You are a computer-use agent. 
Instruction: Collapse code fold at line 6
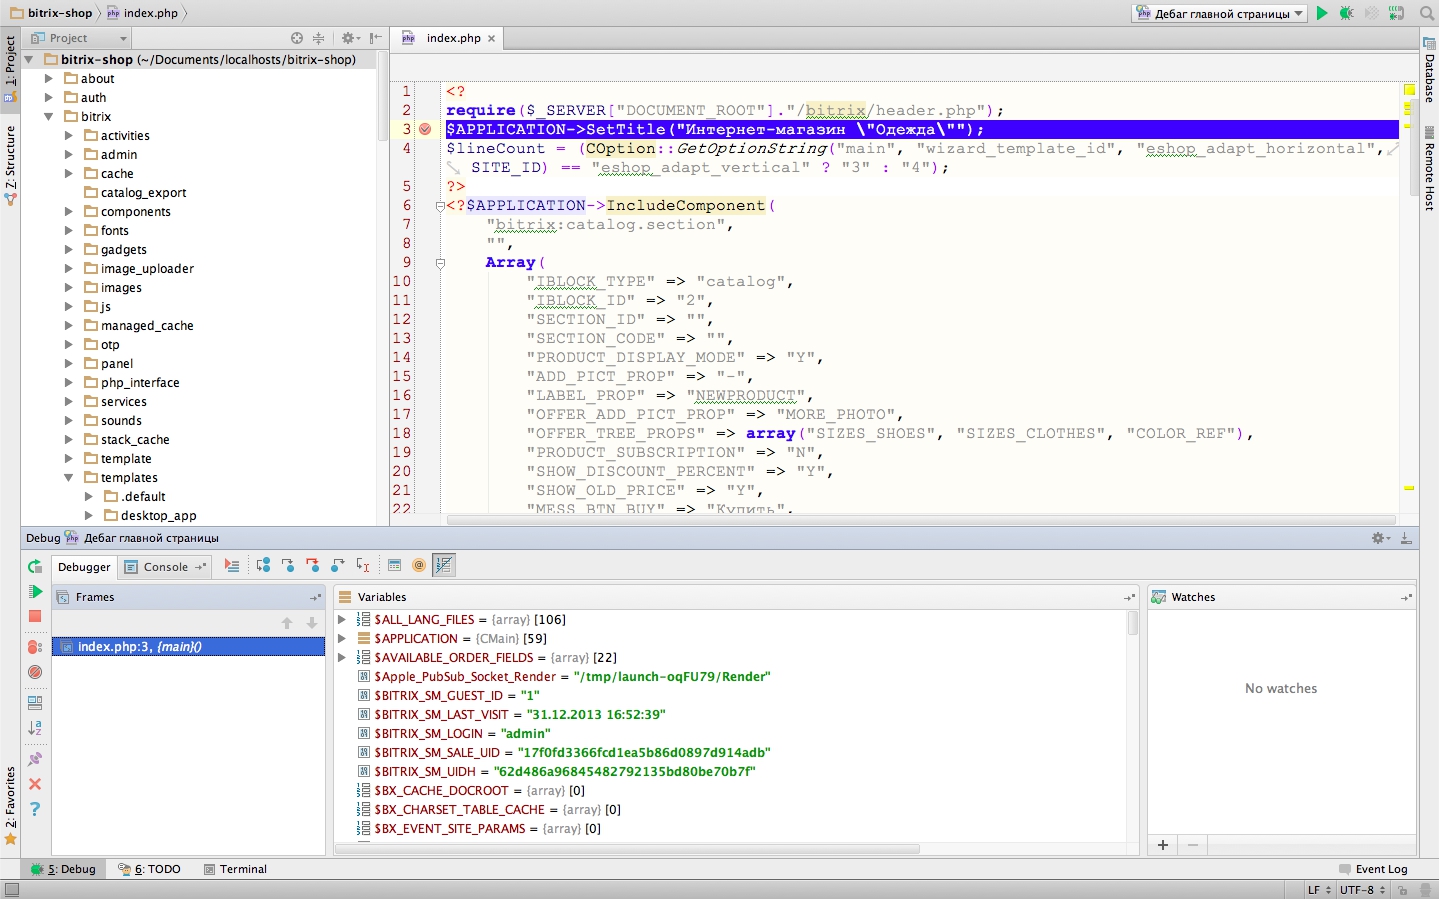click(x=440, y=206)
